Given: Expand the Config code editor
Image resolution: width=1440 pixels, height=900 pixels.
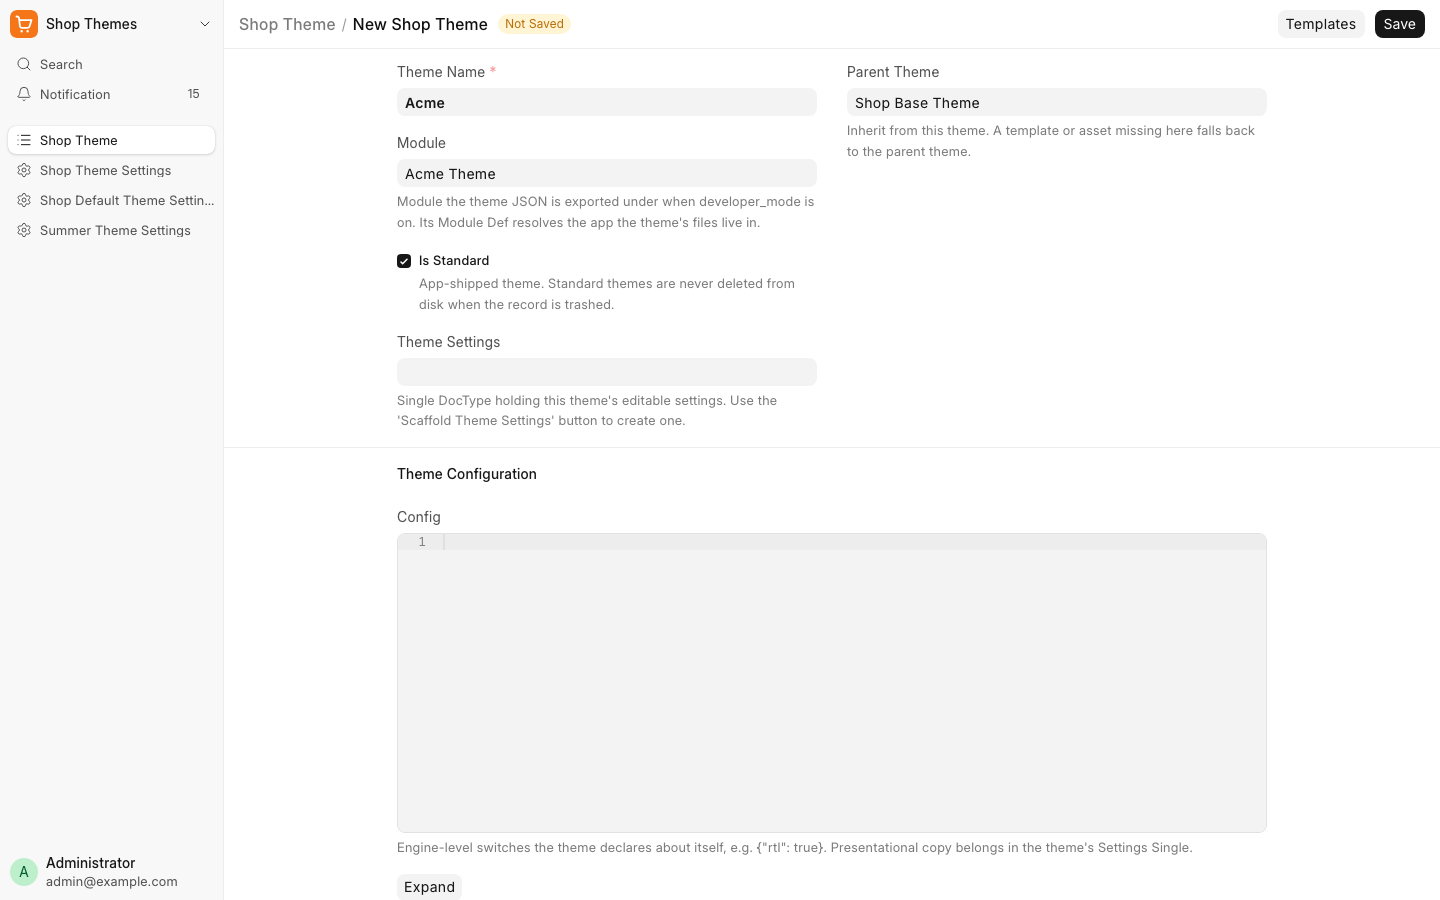Looking at the screenshot, I should 429,887.
